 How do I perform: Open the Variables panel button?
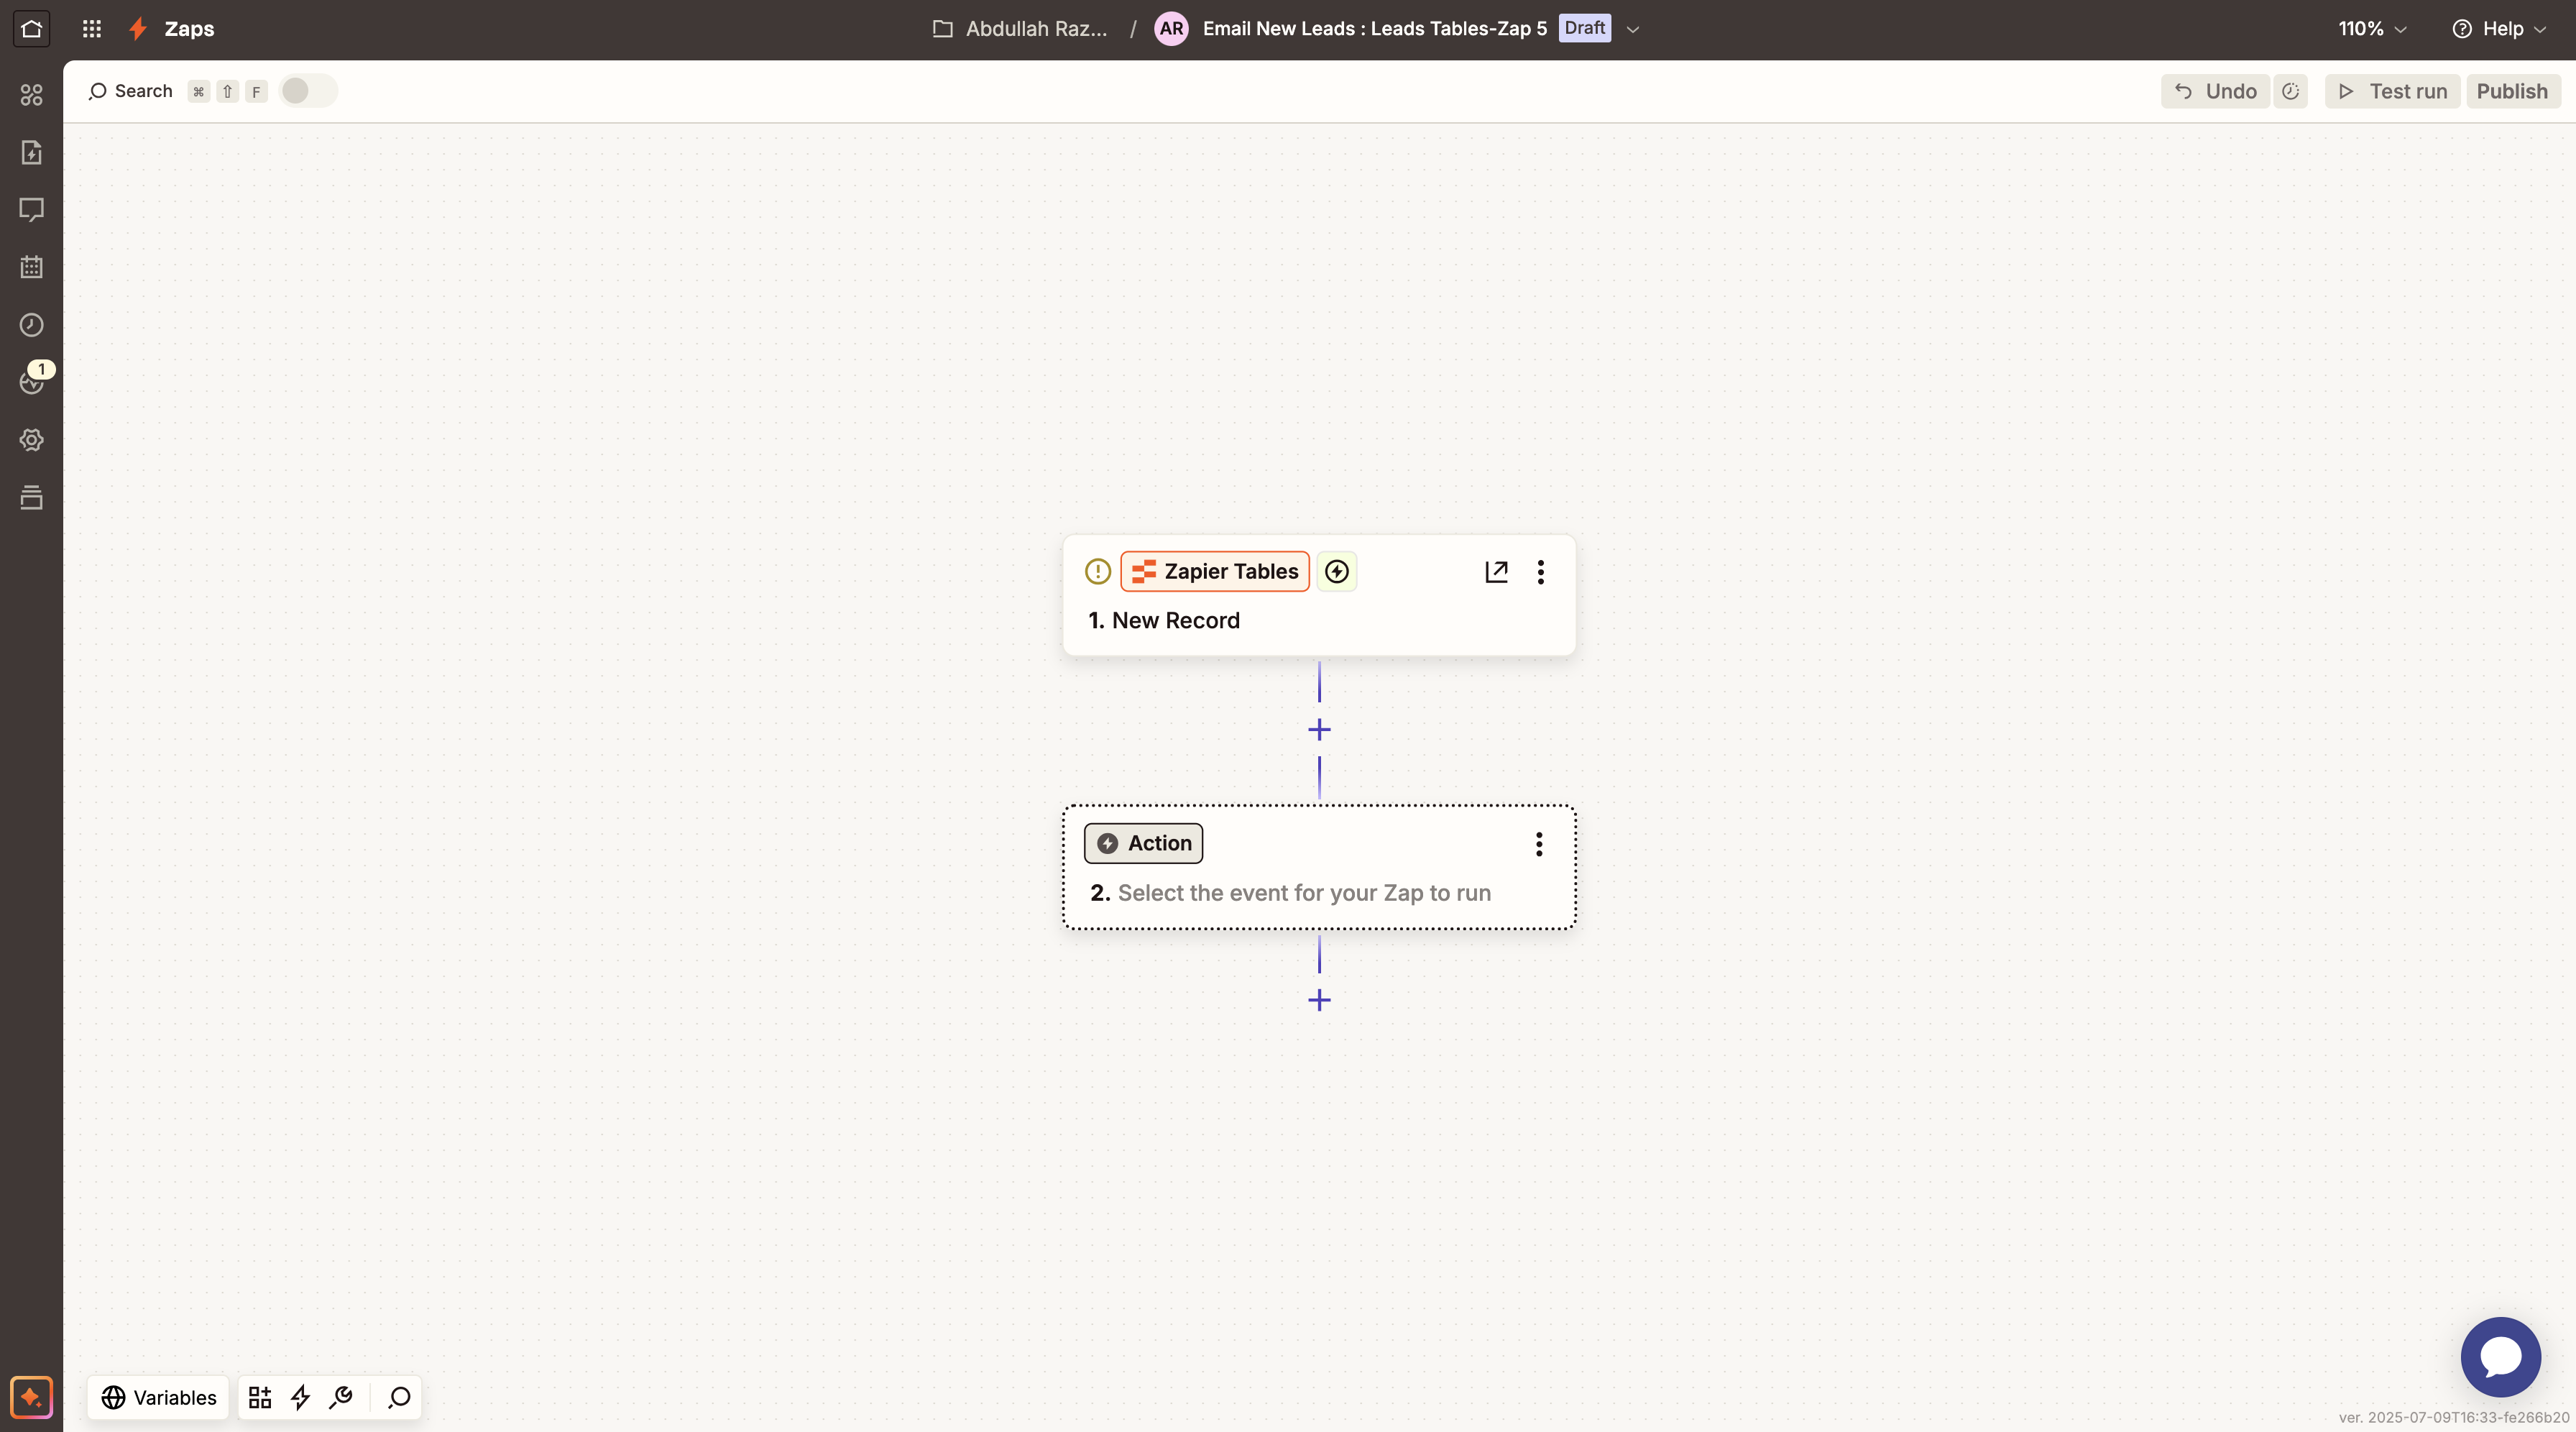(x=159, y=1397)
